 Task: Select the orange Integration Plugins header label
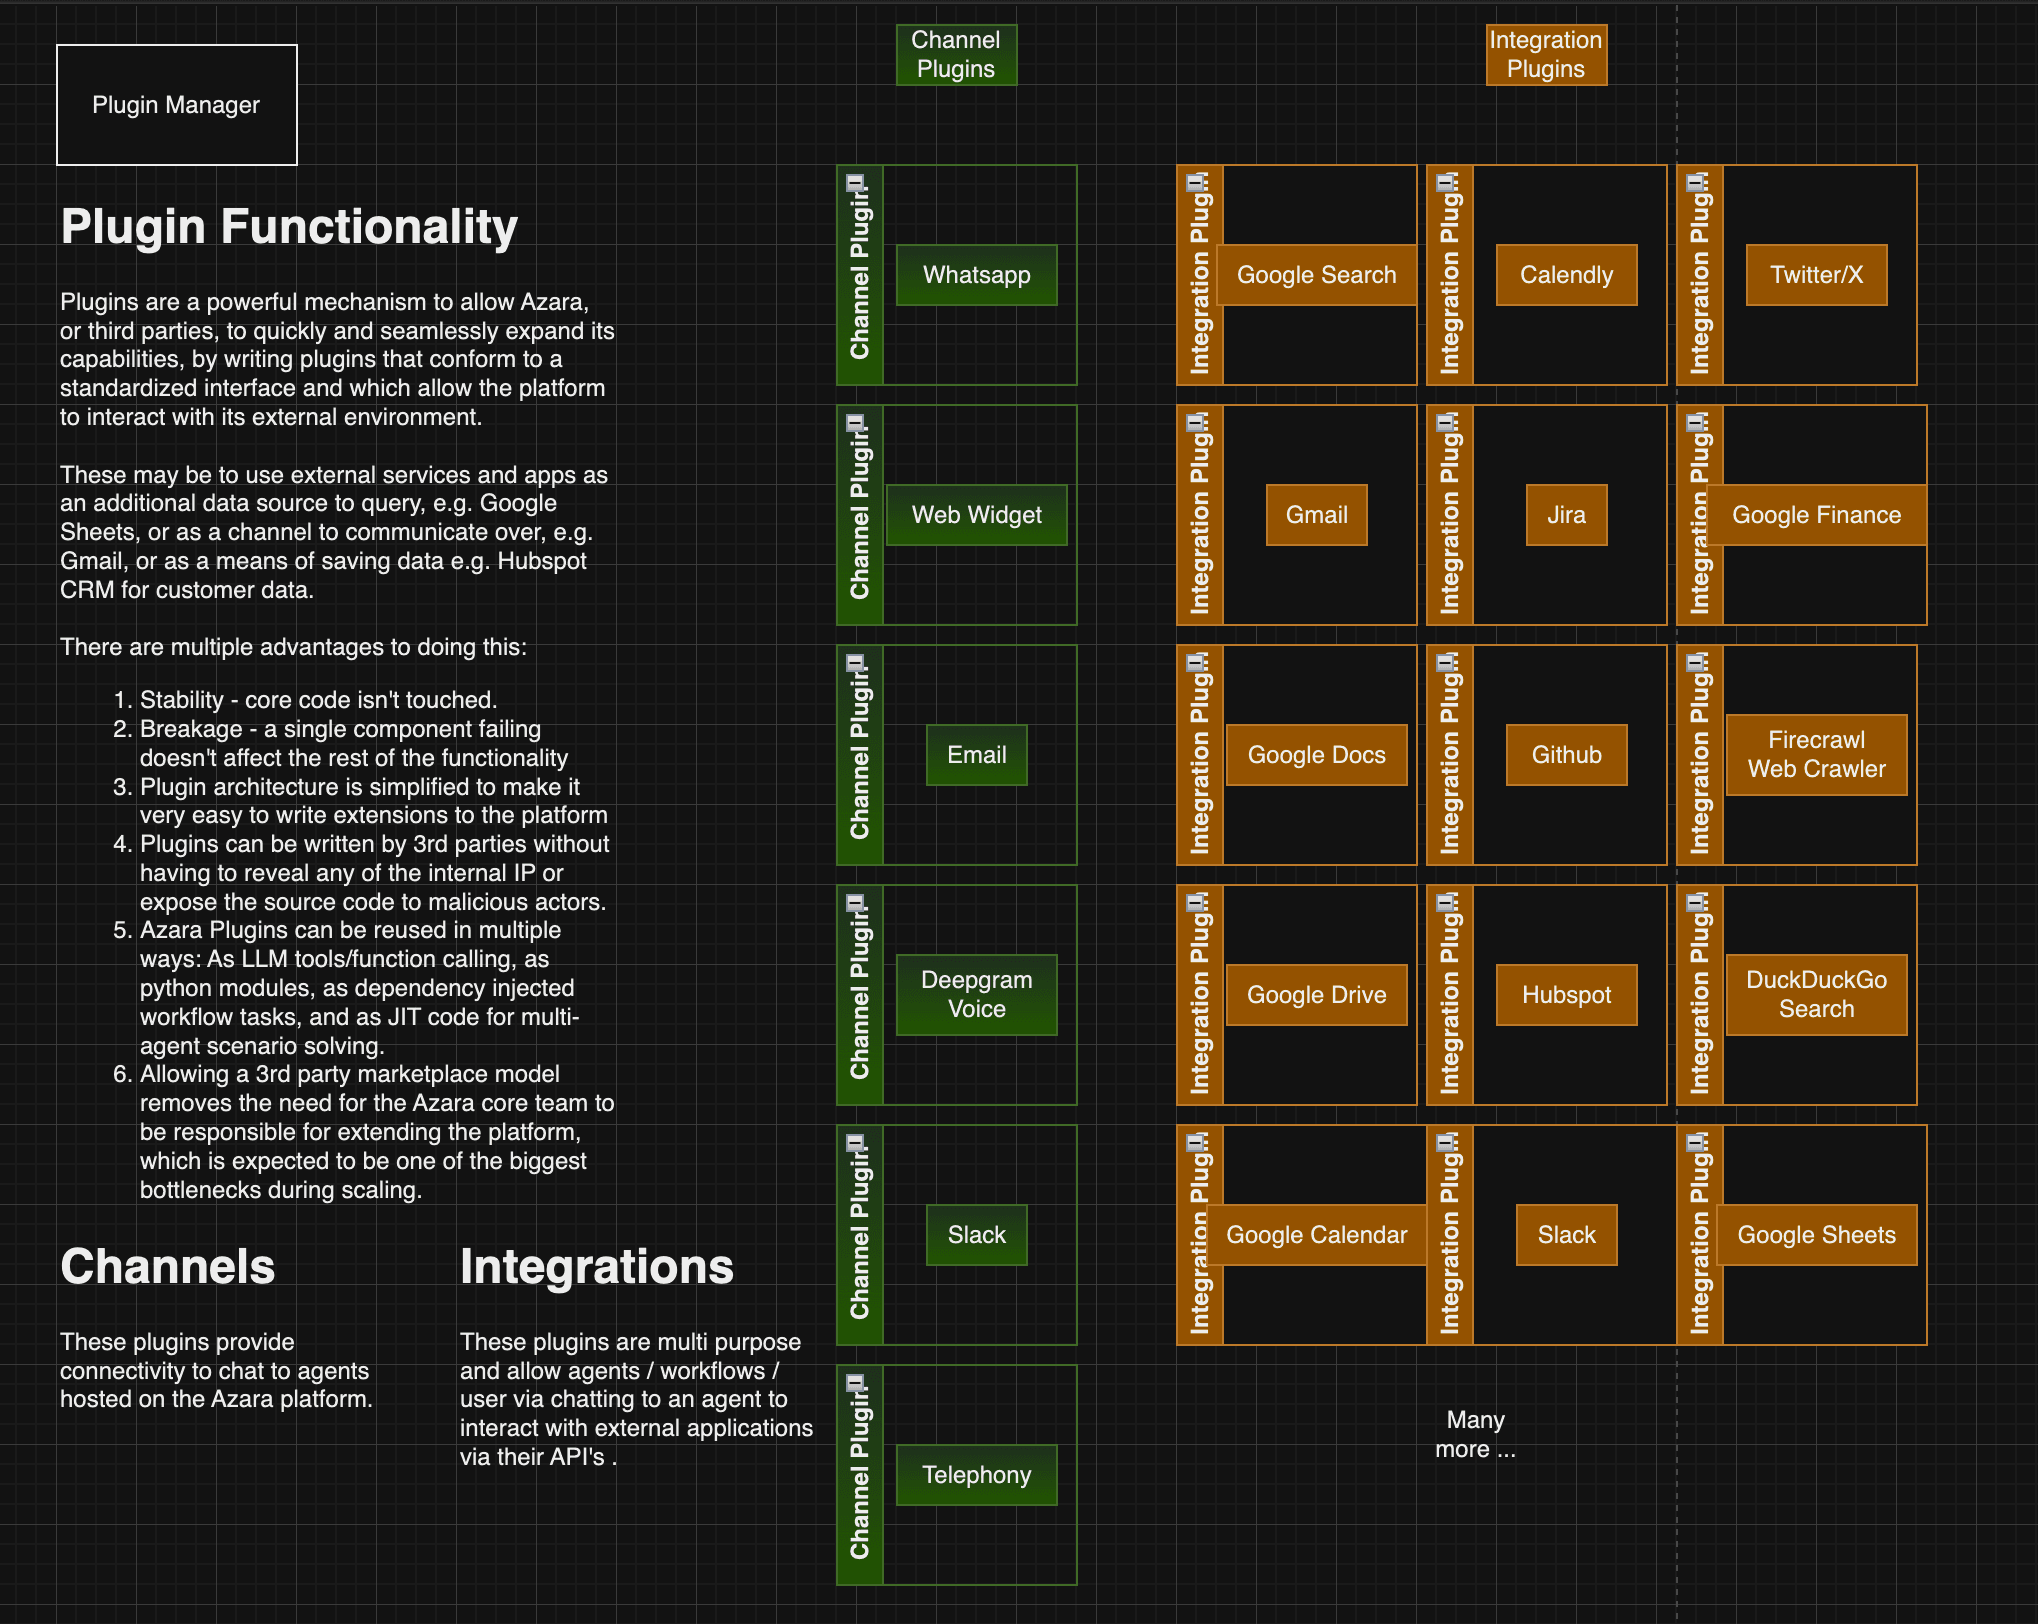click(x=1546, y=55)
